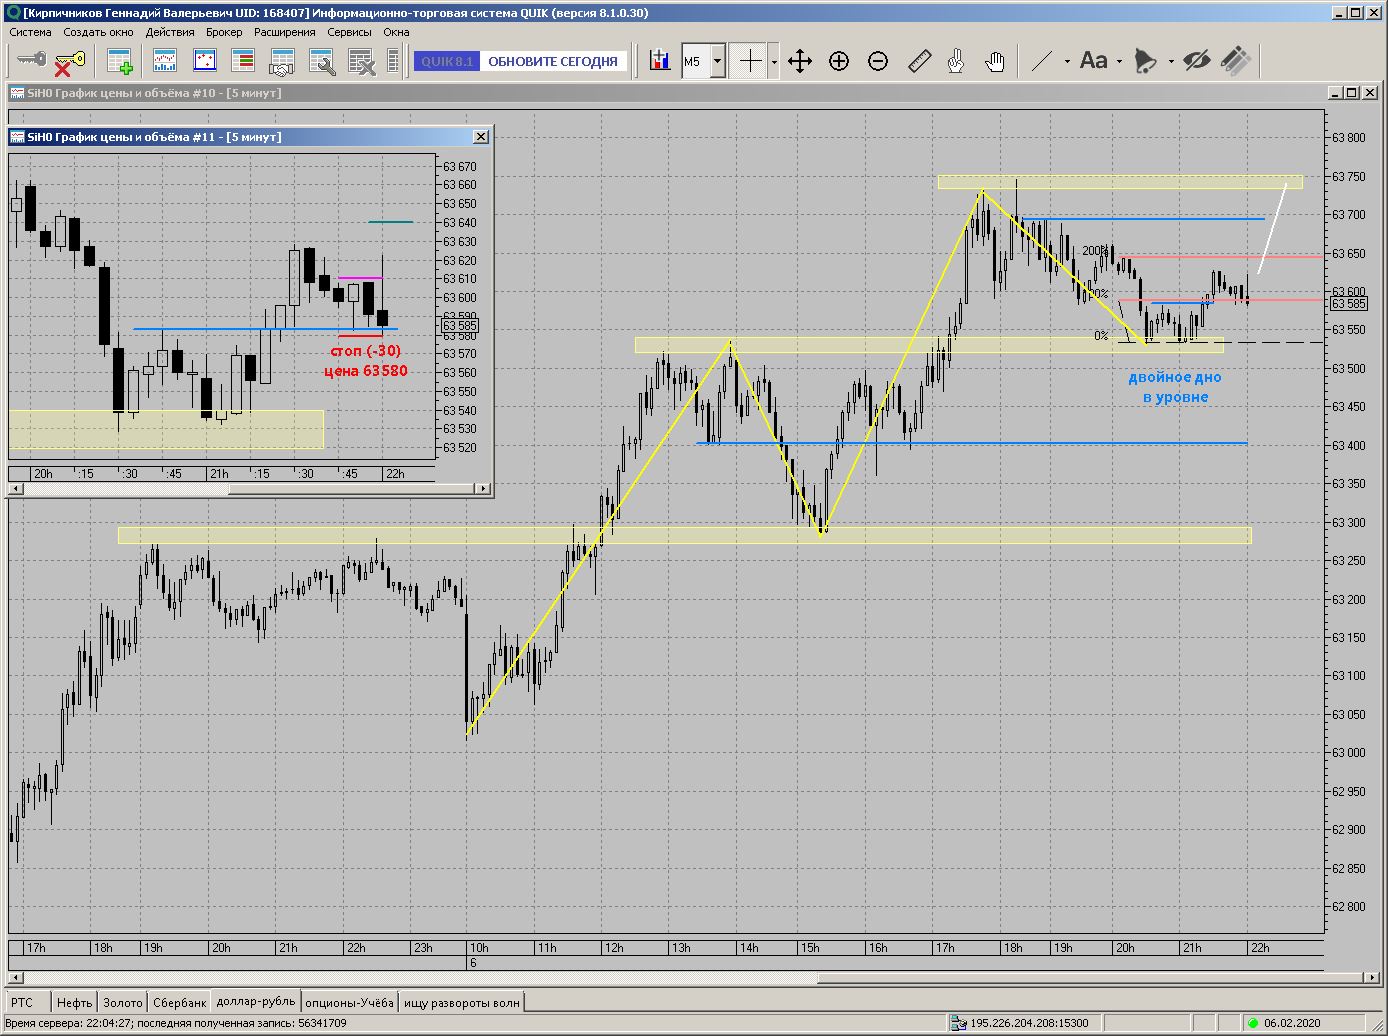The width and height of the screenshot is (1388, 1036).
Task: Click the add chart indicator icon
Action: coord(660,61)
